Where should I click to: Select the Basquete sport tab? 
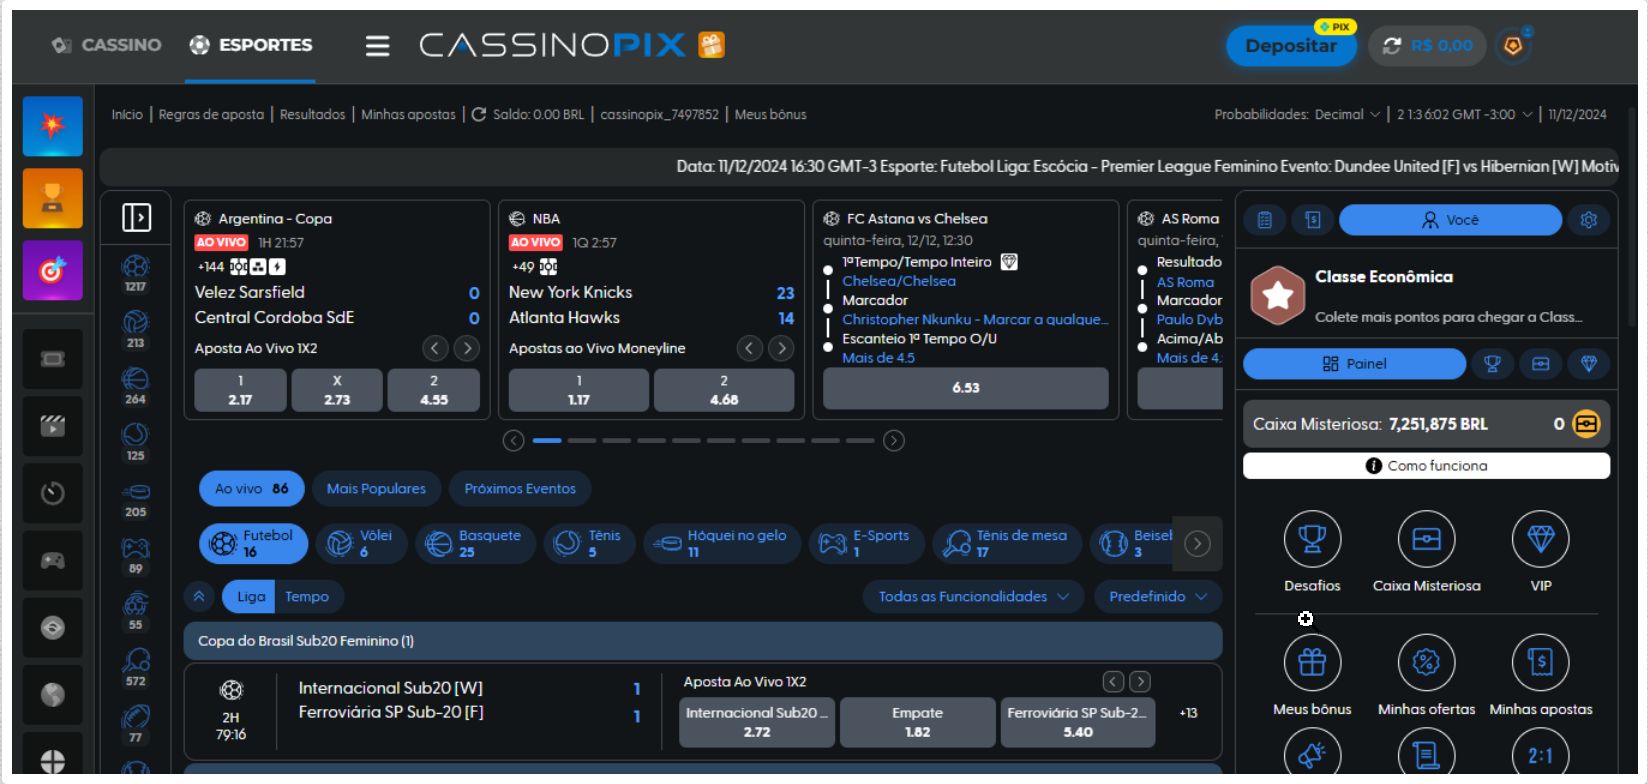click(475, 543)
